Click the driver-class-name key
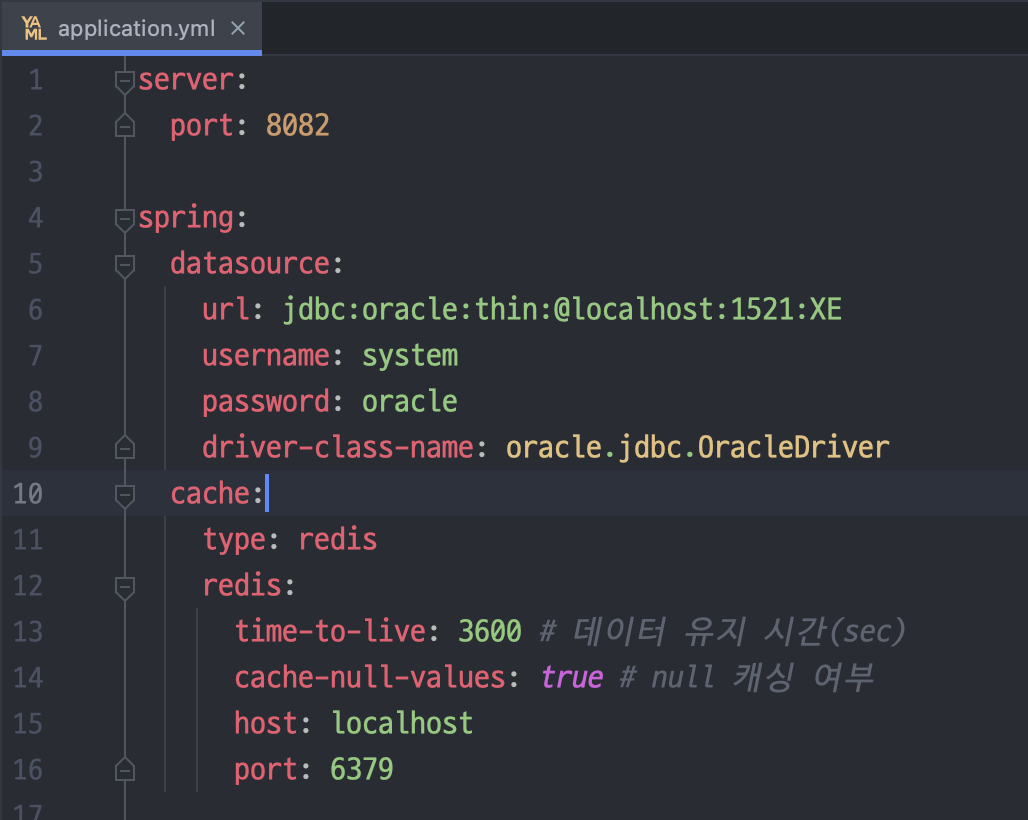 (x=338, y=448)
